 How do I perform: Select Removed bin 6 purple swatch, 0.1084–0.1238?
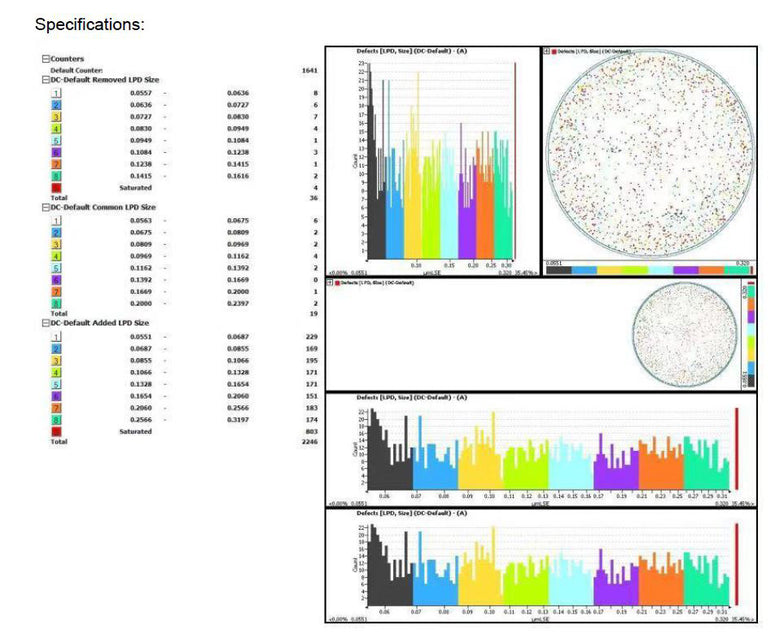56,152
